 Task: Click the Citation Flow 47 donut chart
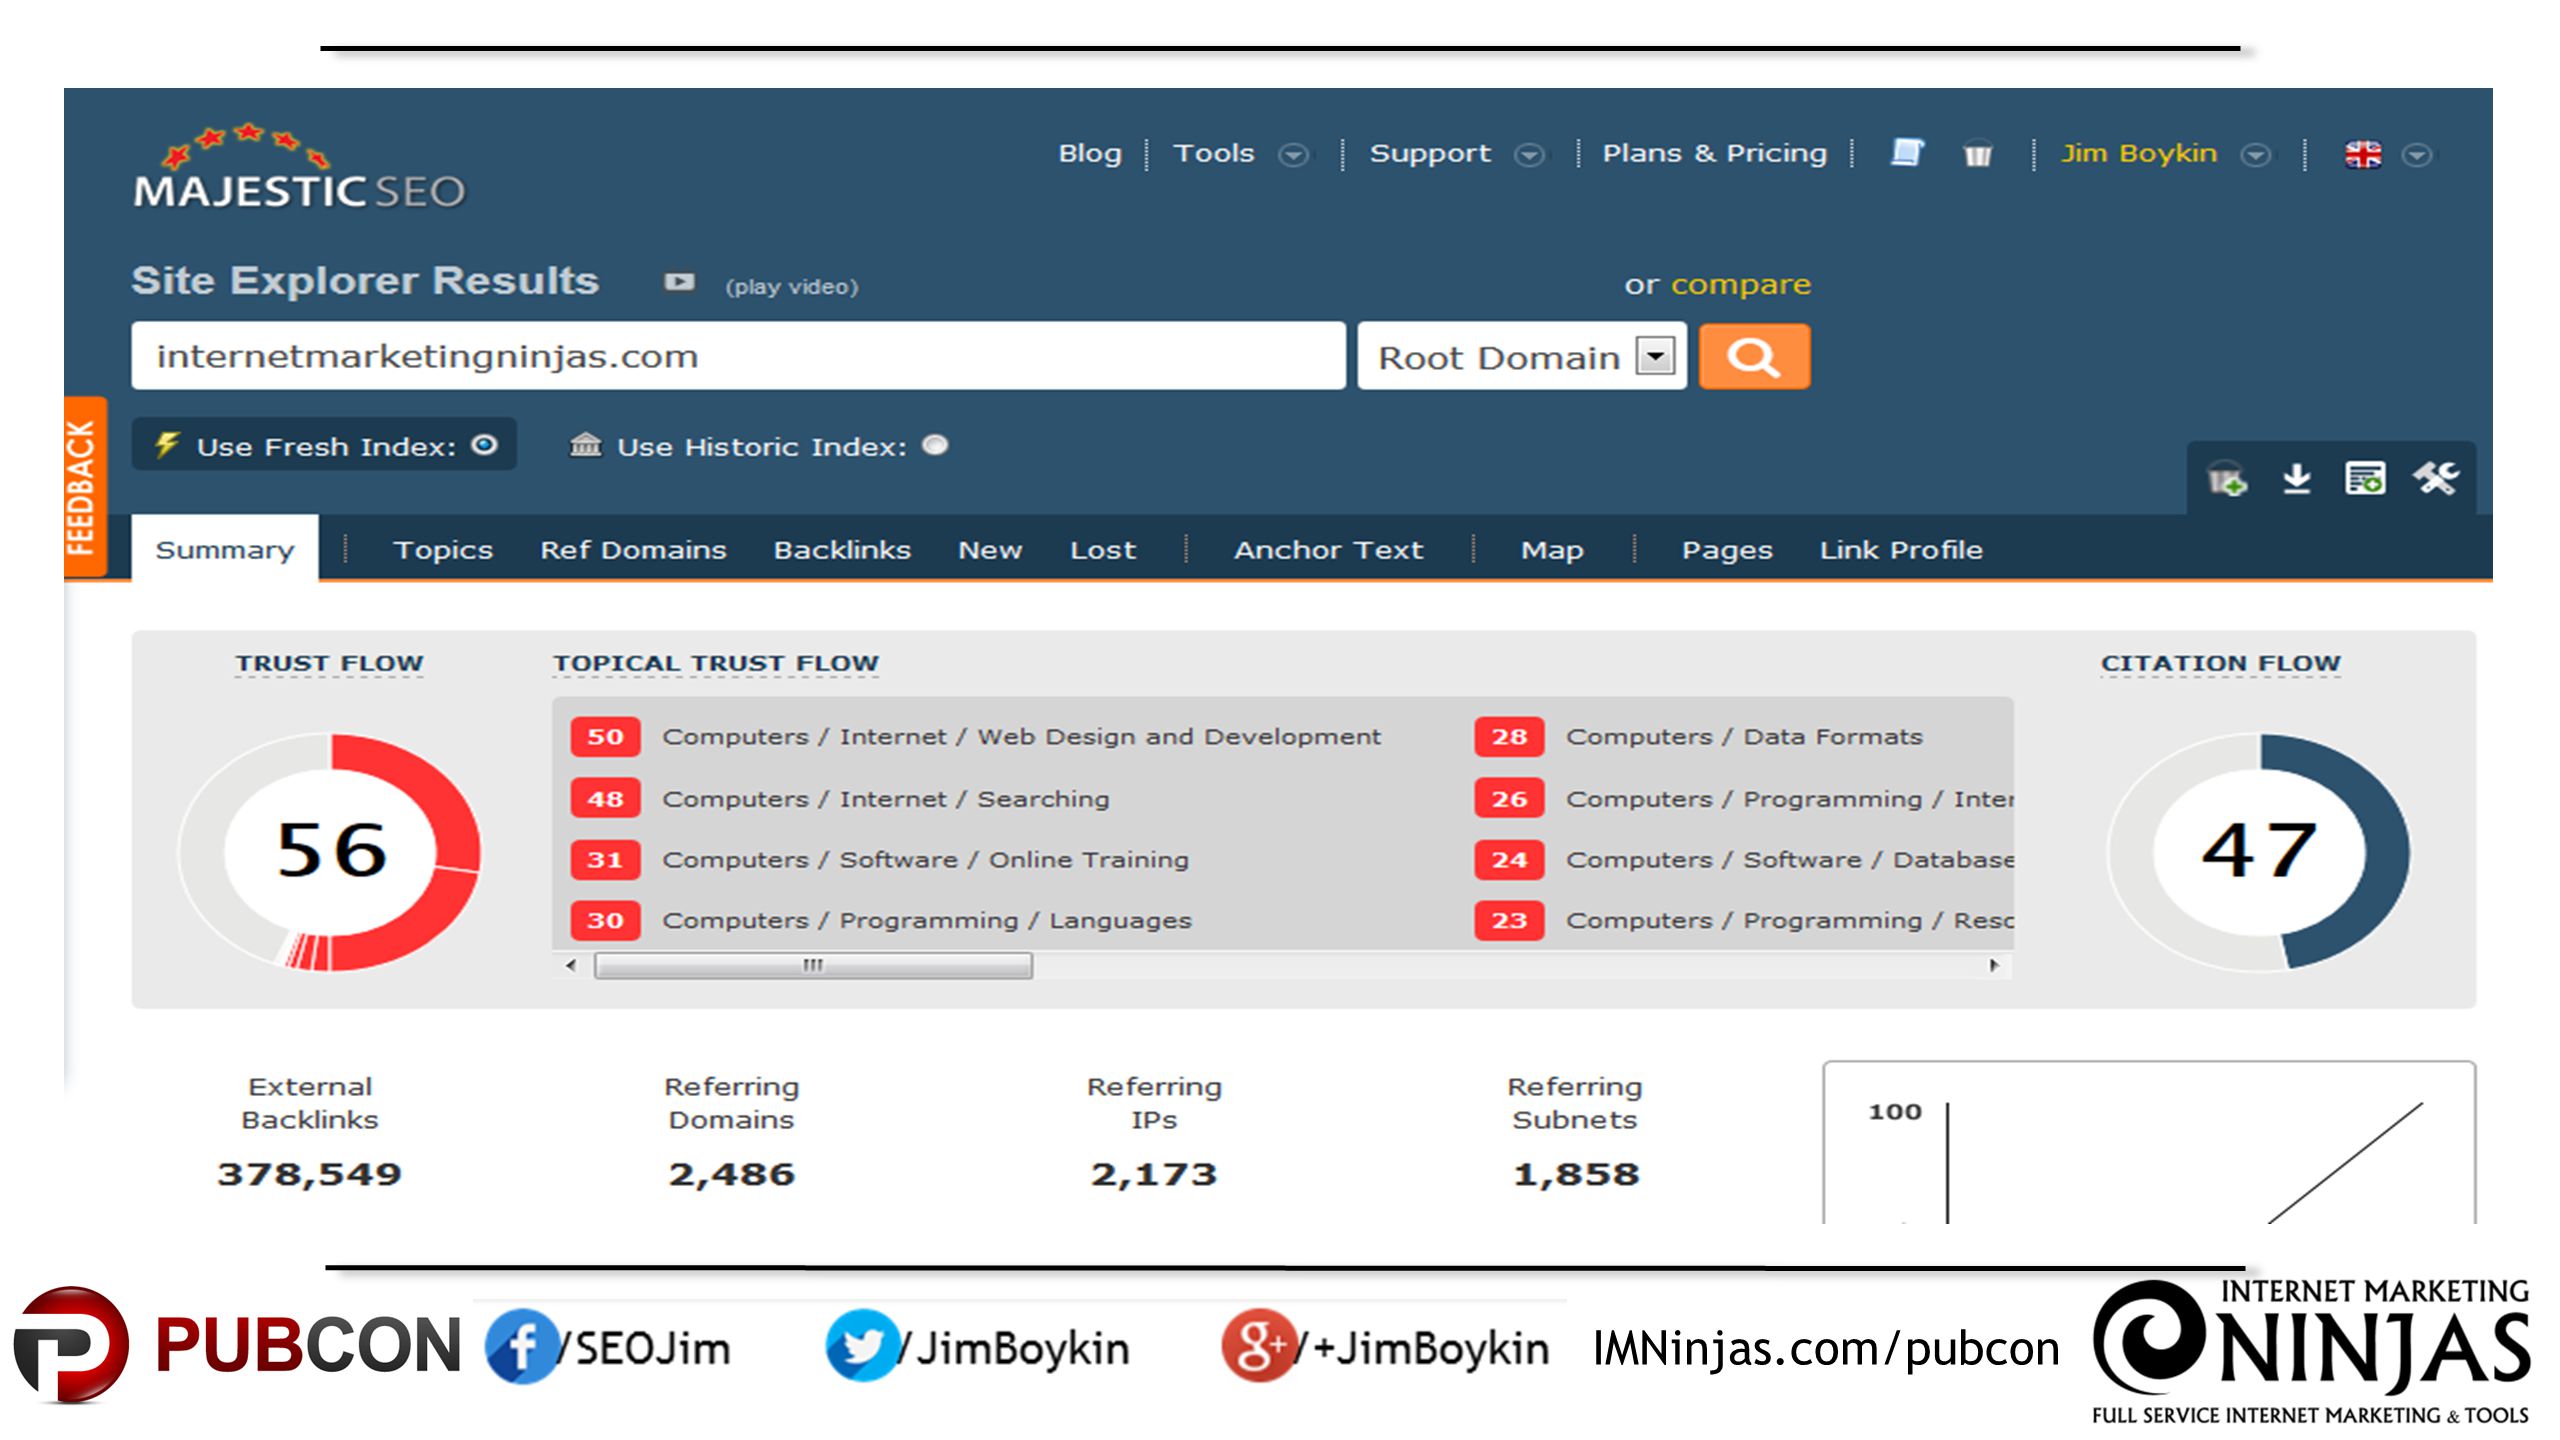click(2258, 851)
